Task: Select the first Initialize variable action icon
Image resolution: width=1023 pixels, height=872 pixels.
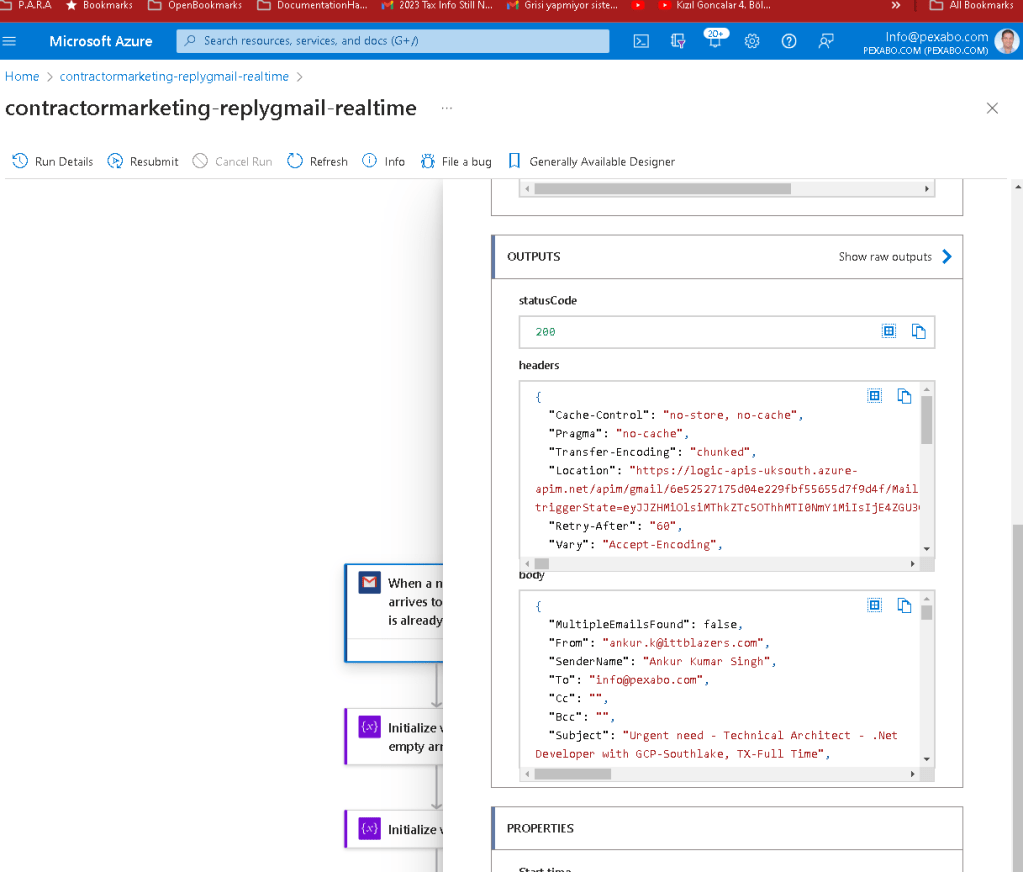Action: 369,727
